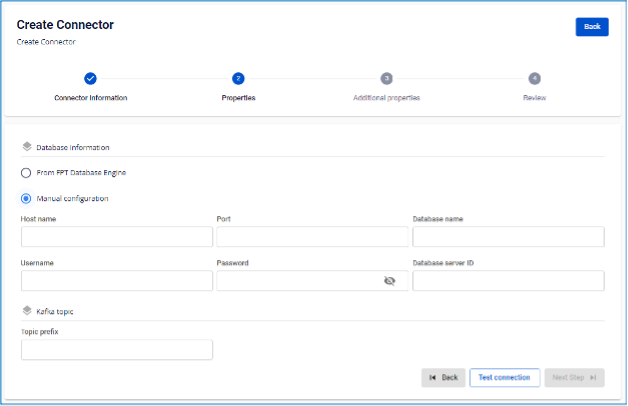This screenshot has width=628, height=406.
Task: Click the Kafka topic section heading
Action: 55,312
